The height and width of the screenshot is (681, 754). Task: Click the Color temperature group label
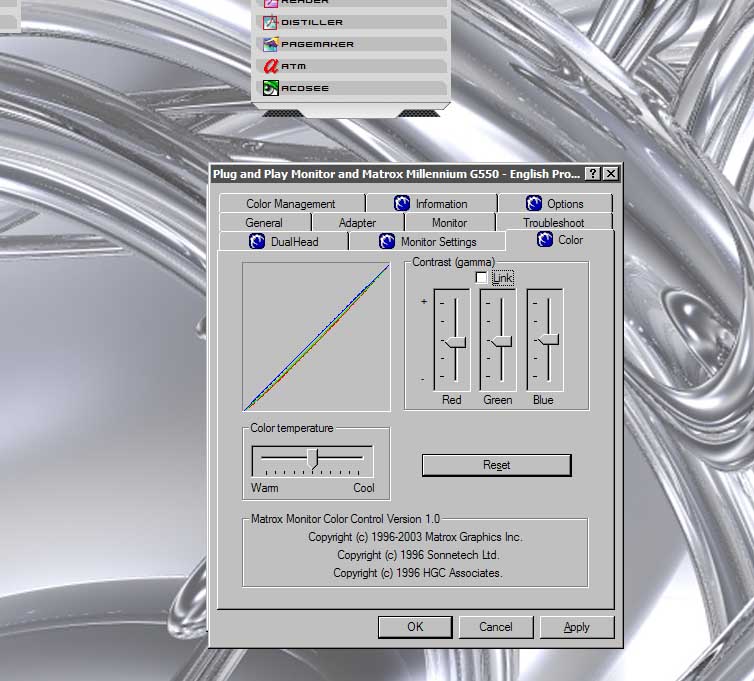(292, 428)
